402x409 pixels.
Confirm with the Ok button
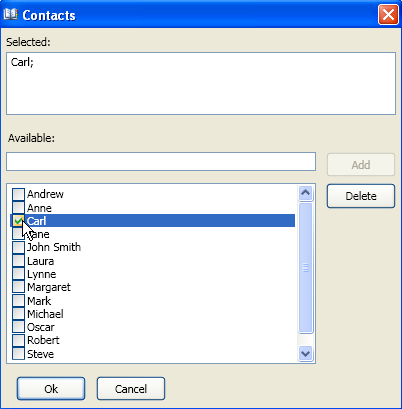51,389
